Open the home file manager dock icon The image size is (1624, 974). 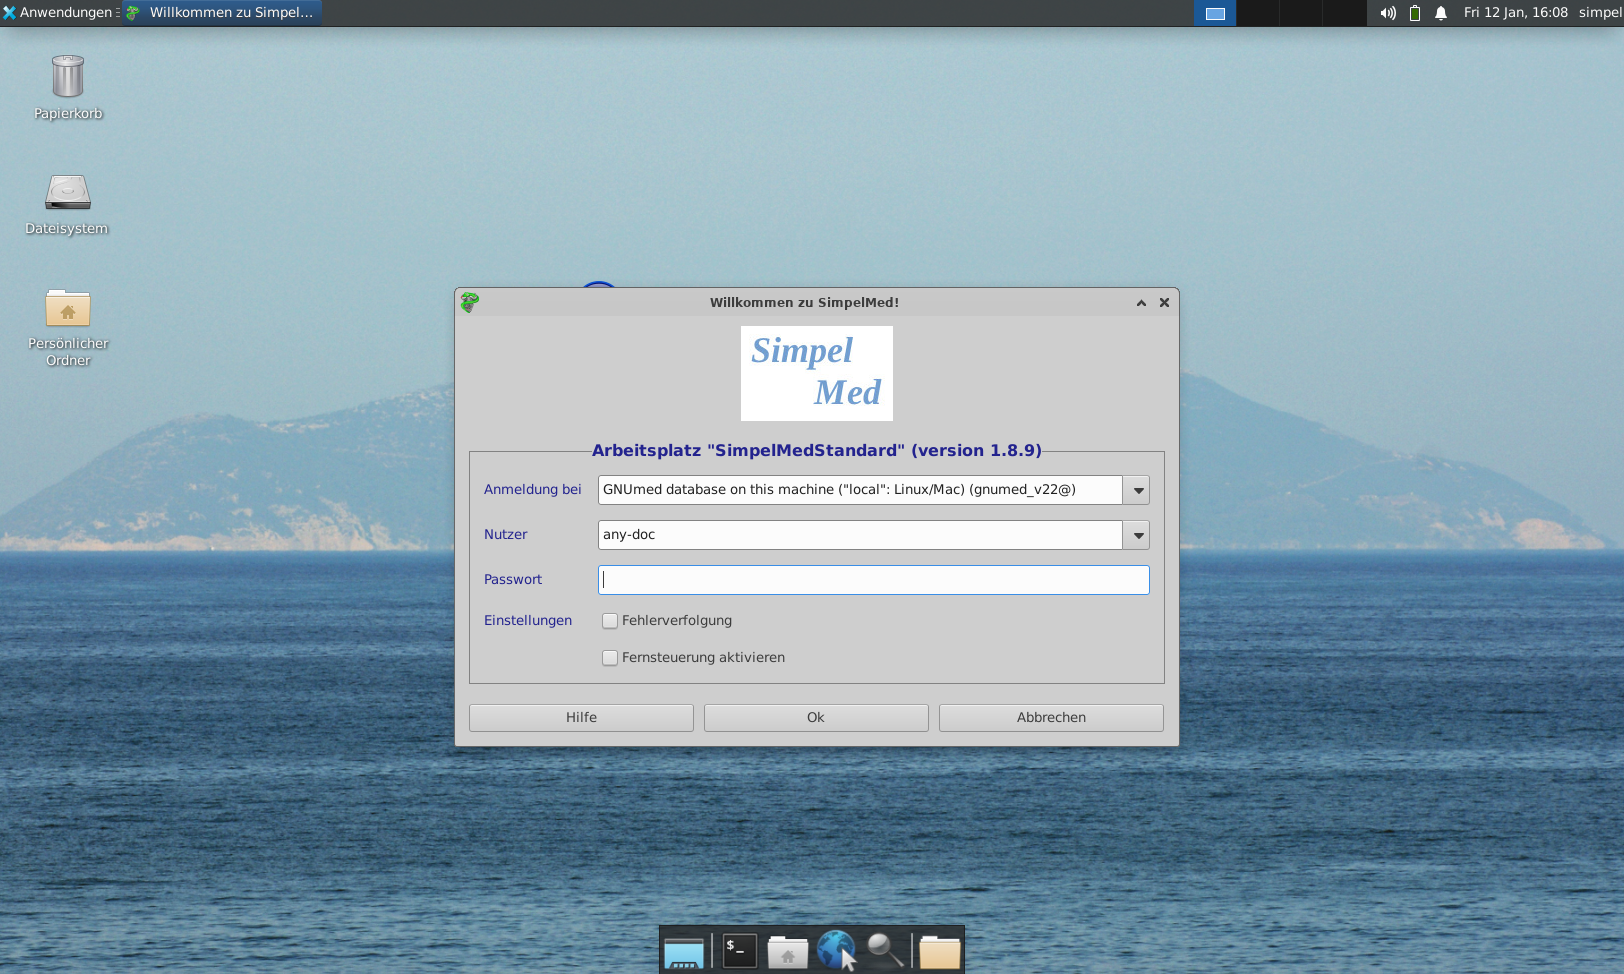pos(788,952)
